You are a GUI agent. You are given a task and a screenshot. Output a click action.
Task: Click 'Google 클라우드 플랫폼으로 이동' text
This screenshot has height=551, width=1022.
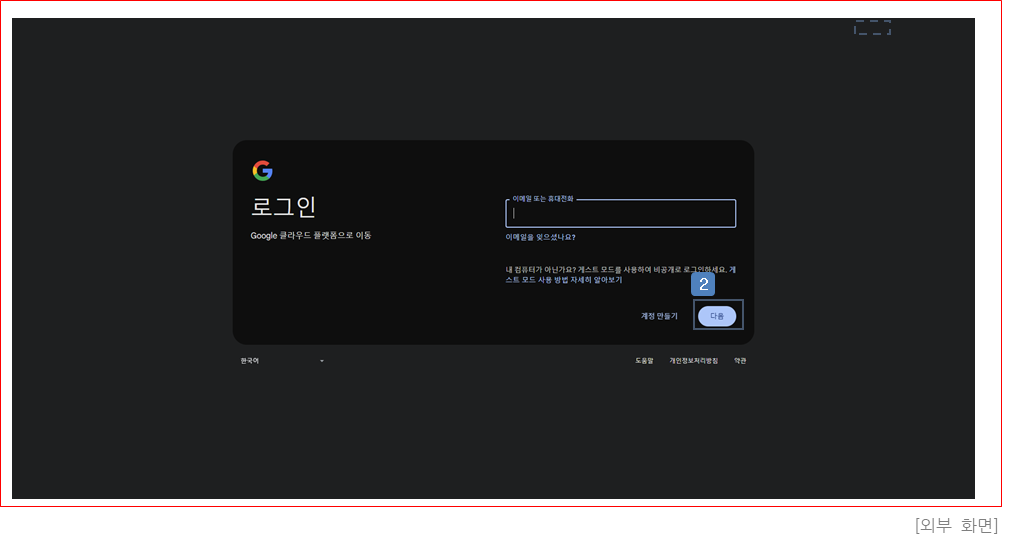pos(311,235)
